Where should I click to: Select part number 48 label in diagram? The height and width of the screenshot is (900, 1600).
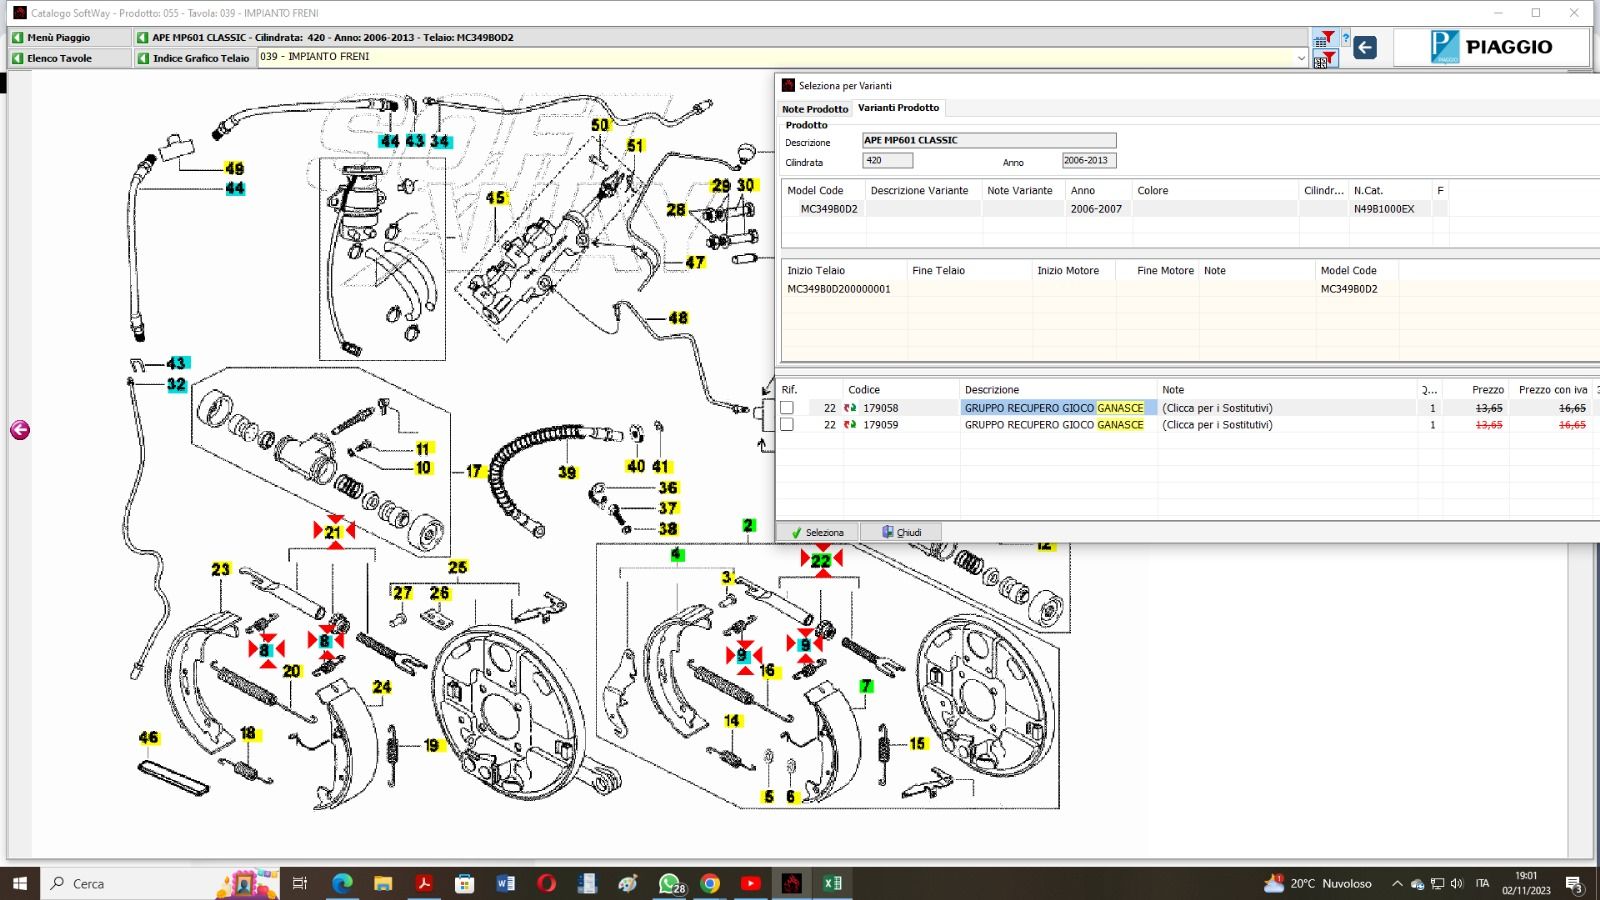tap(678, 318)
